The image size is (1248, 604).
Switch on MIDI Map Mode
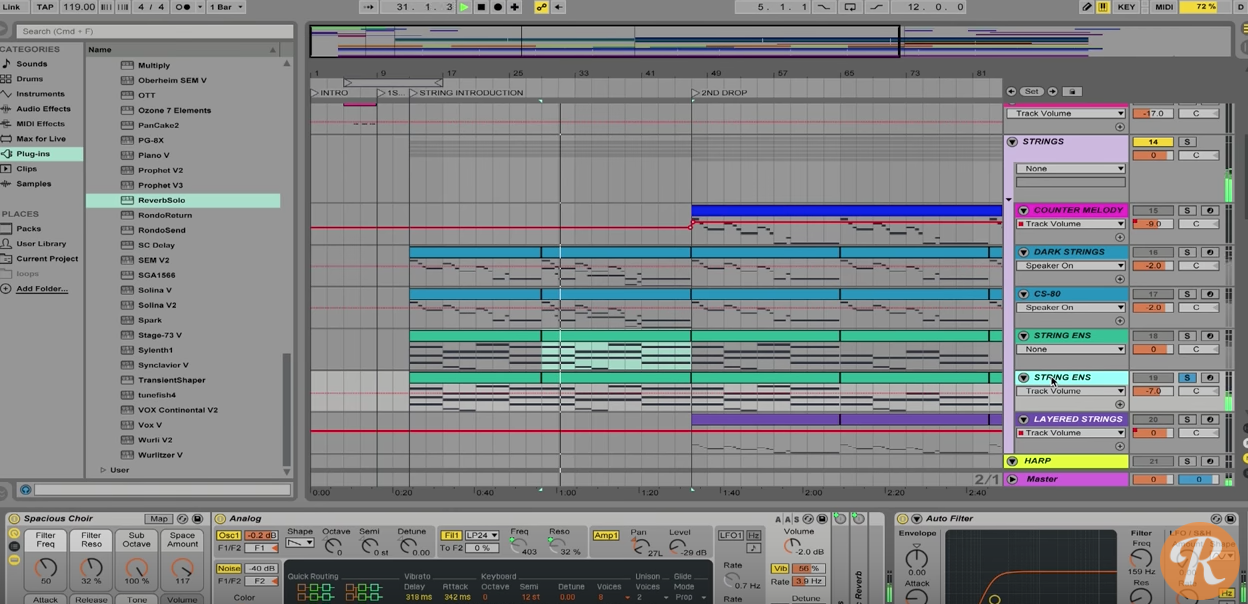point(1164,7)
